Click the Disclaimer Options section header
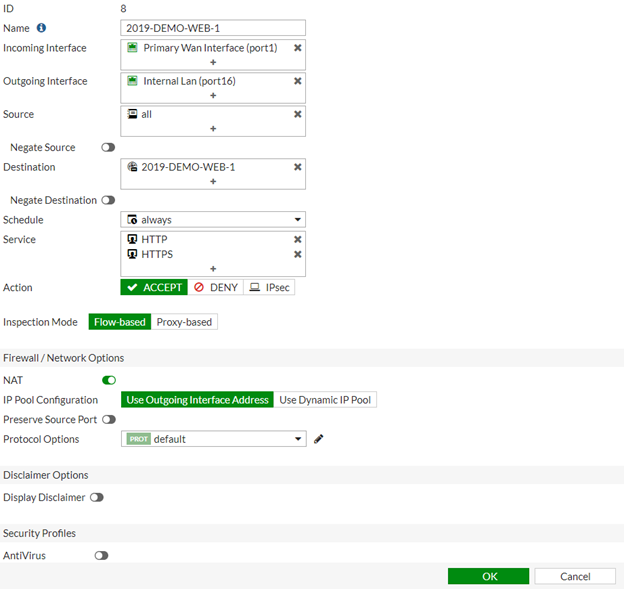624x589 pixels. click(x=46, y=475)
